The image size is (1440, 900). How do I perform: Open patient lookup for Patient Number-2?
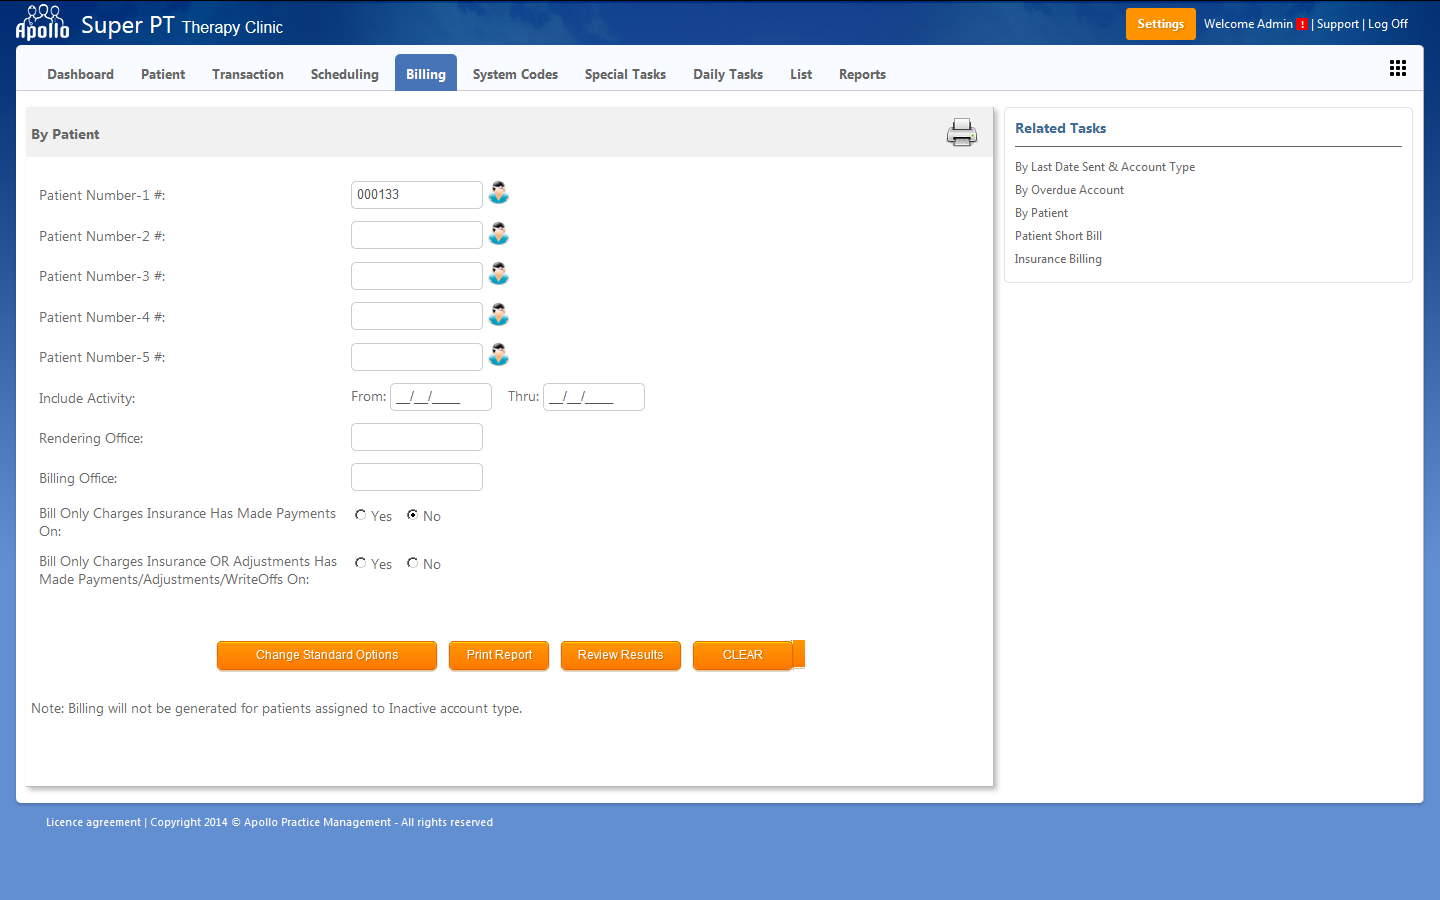coord(498,234)
